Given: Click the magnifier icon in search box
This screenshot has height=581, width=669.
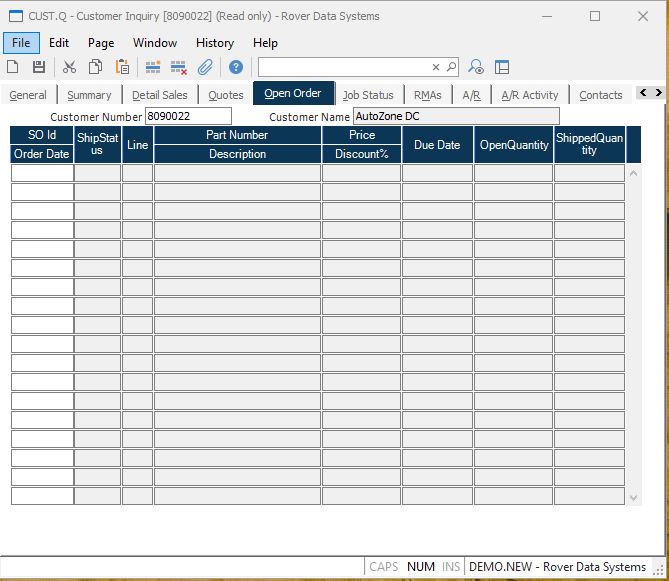Looking at the screenshot, I should [x=451, y=67].
